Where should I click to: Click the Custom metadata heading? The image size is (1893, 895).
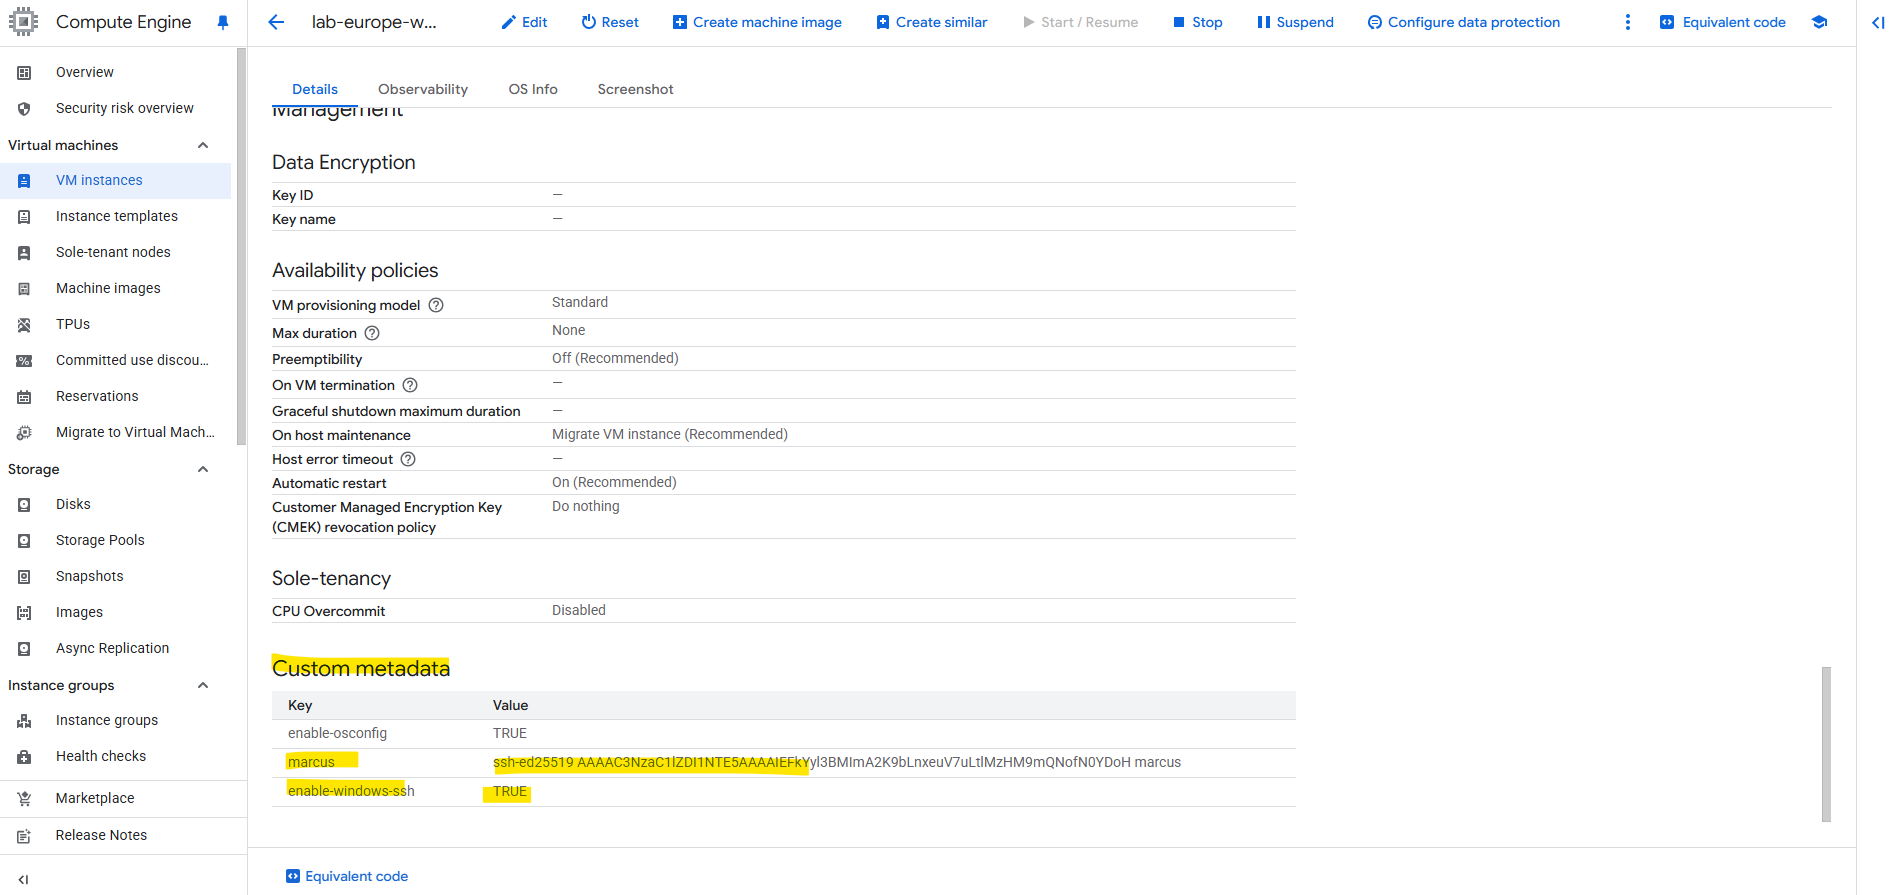click(x=361, y=668)
